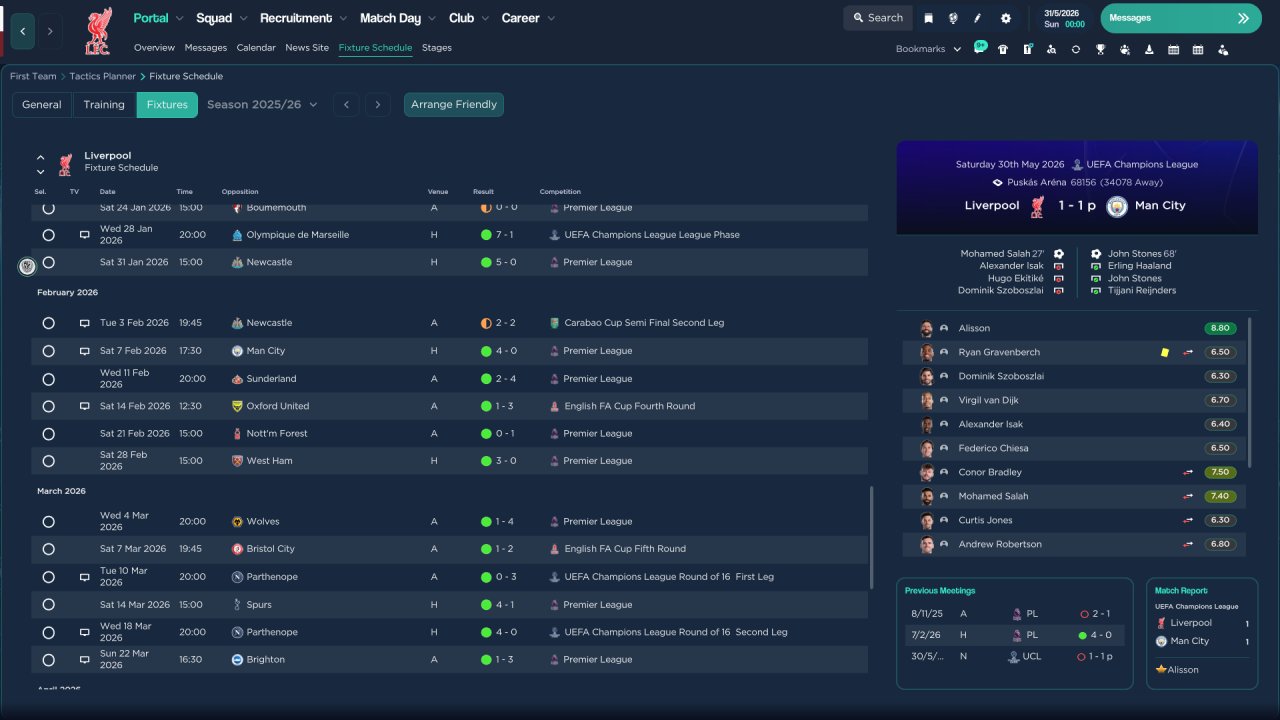Click Ryan Gravenberch's yellow card icon

[1164, 352]
